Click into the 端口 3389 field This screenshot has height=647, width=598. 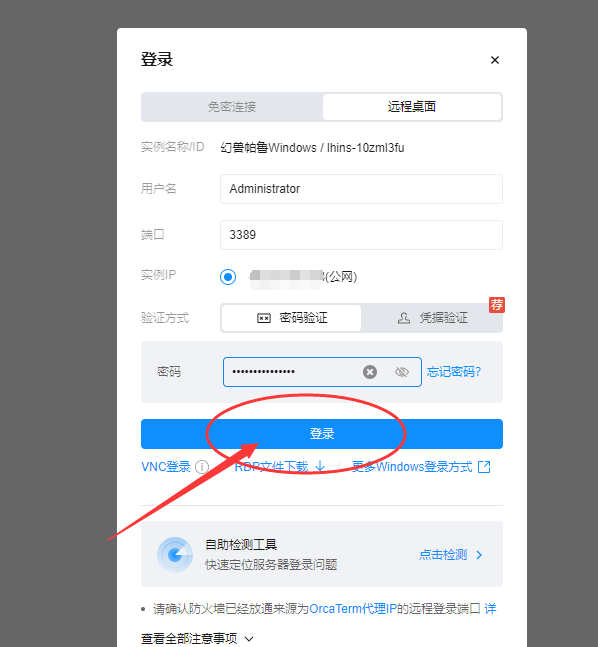coord(361,235)
